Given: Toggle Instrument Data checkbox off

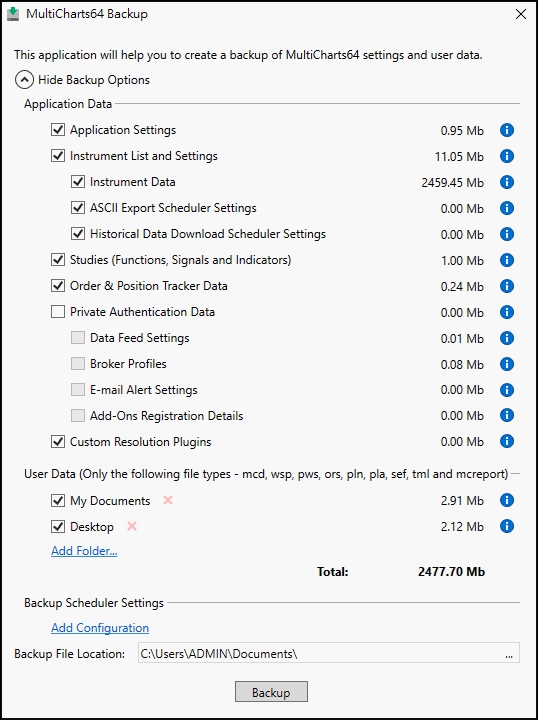Looking at the screenshot, I should coord(78,182).
